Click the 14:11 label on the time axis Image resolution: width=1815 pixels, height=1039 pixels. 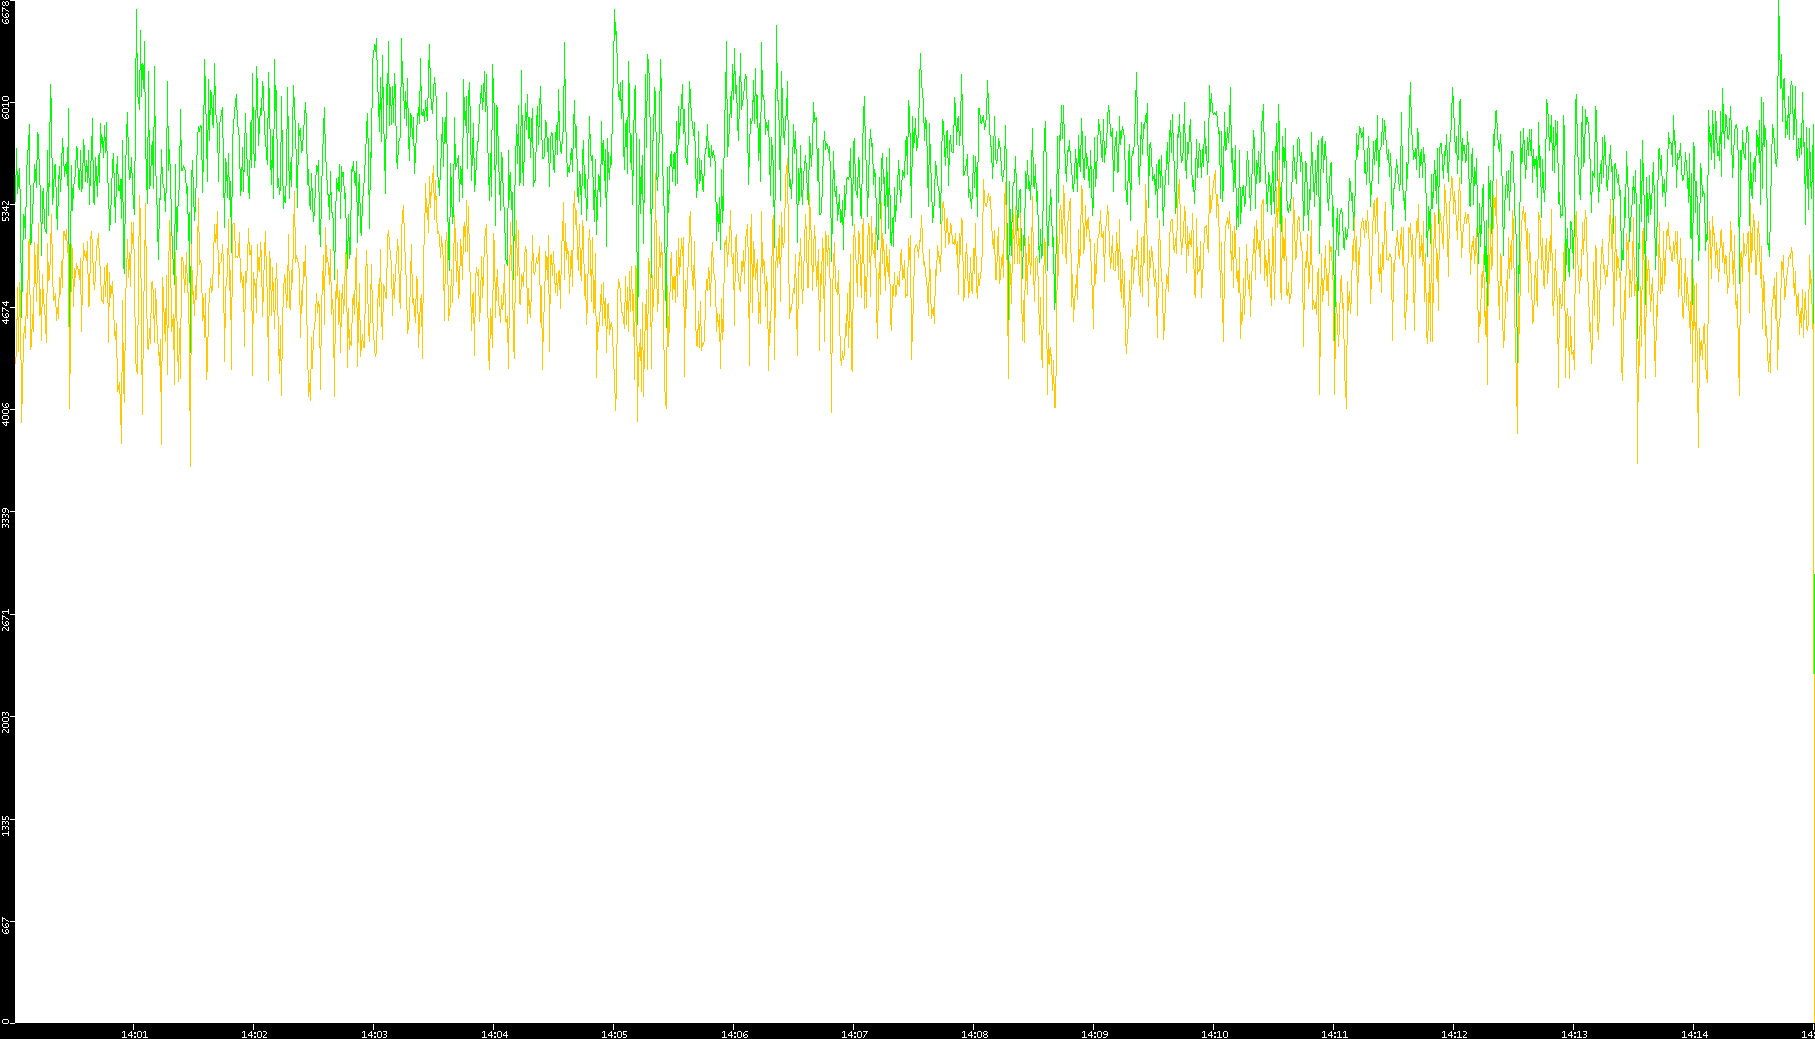pyautogui.click(x=1334, y=1034)
